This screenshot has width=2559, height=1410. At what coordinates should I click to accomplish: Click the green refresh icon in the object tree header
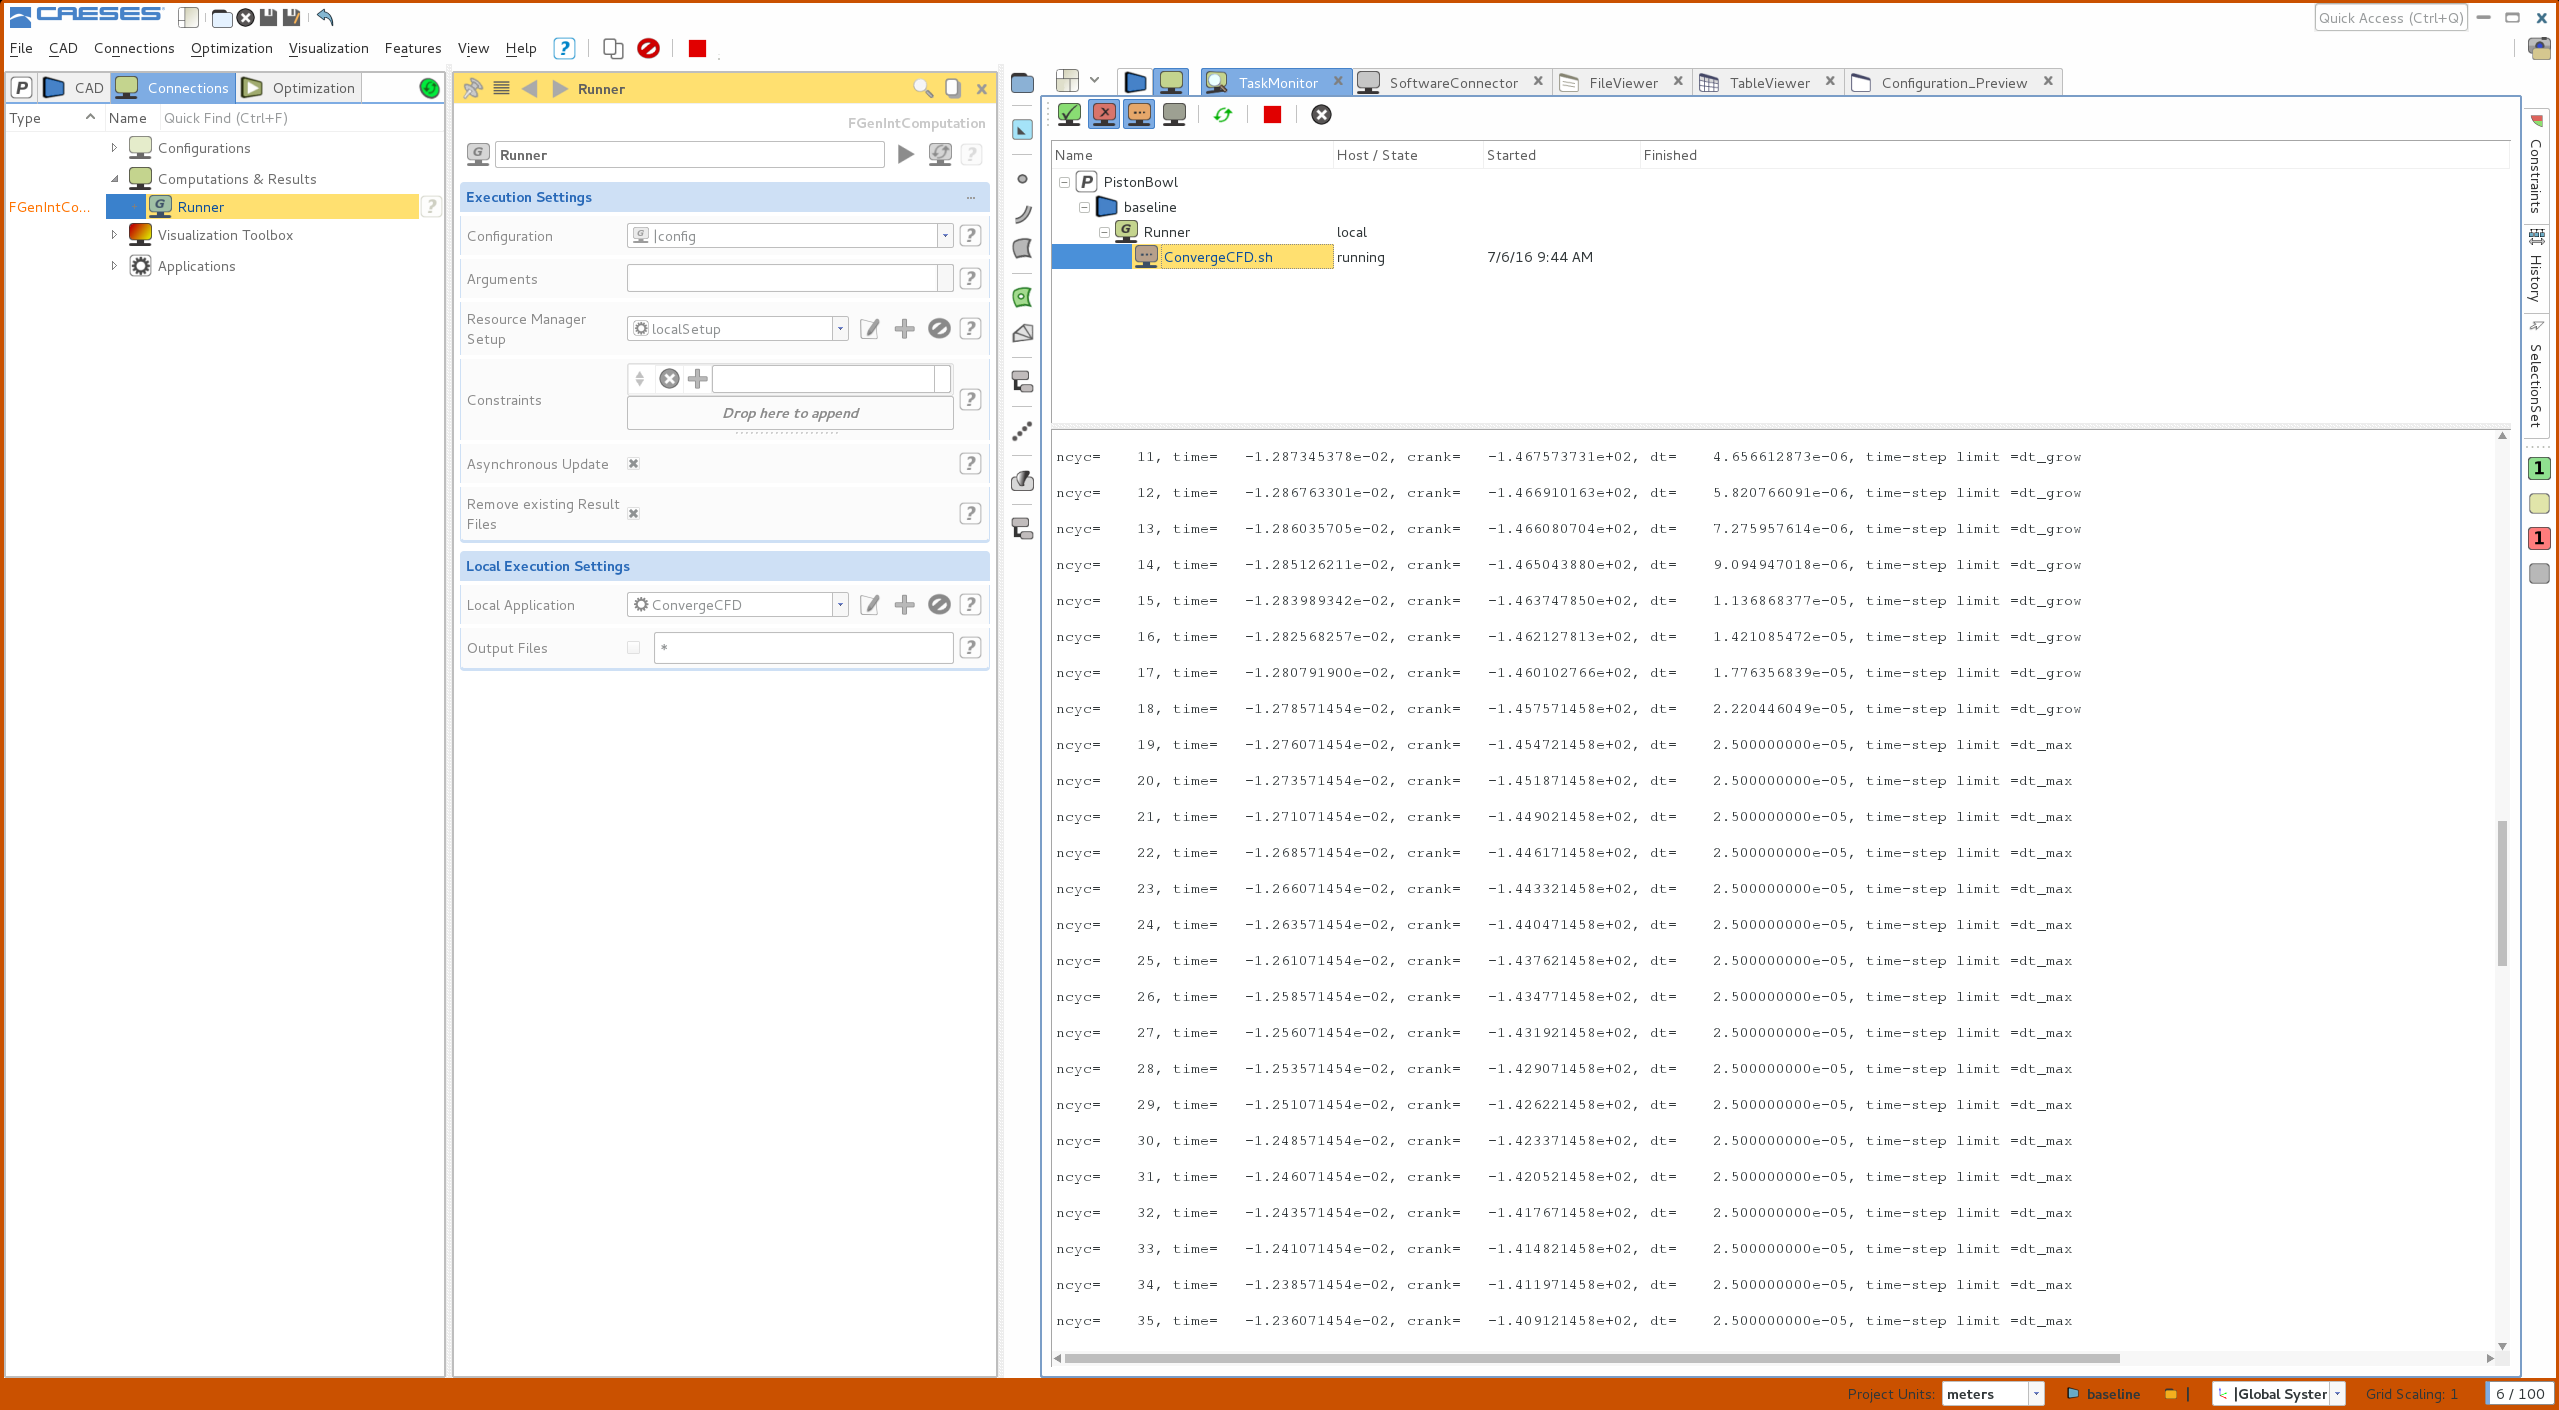tap(430, 88)
